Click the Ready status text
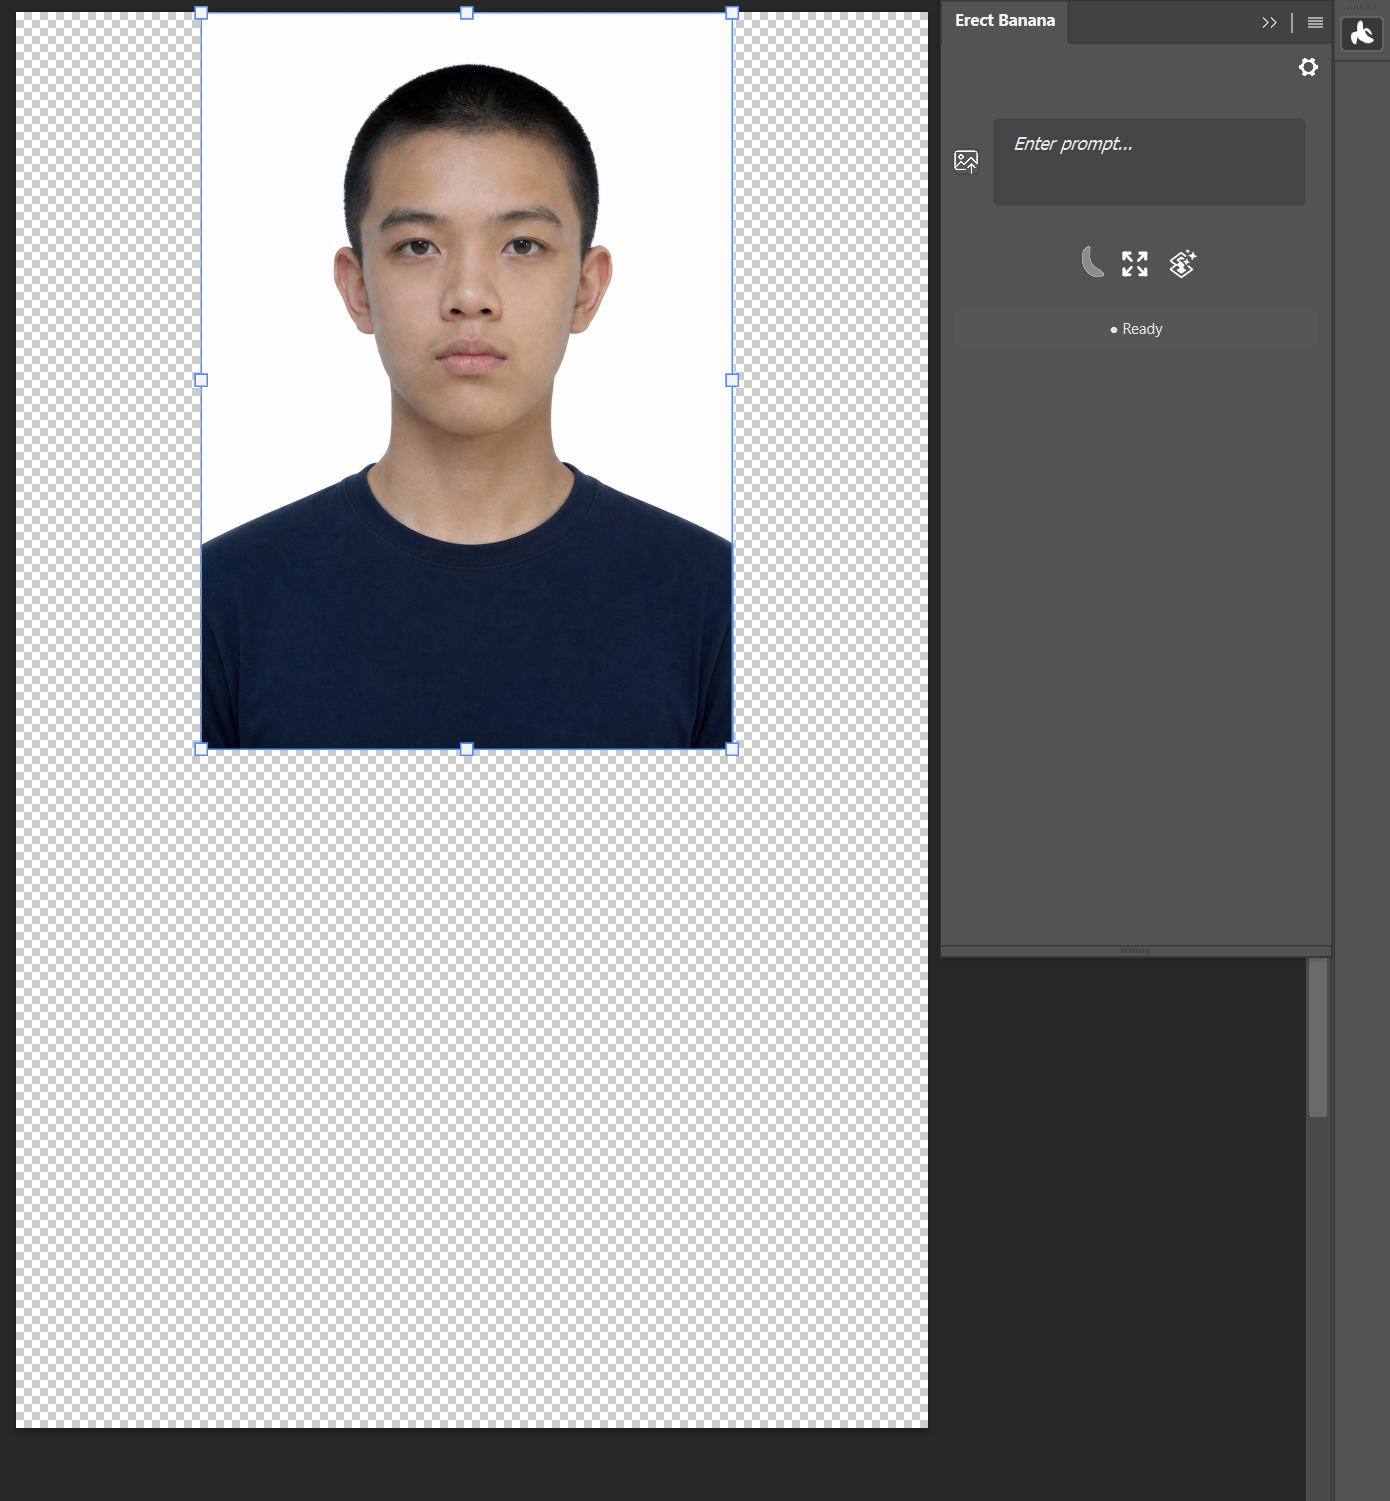The width and height of the screenshot is (1390, 1501). pyautogui.click(x=1142, y=329)
